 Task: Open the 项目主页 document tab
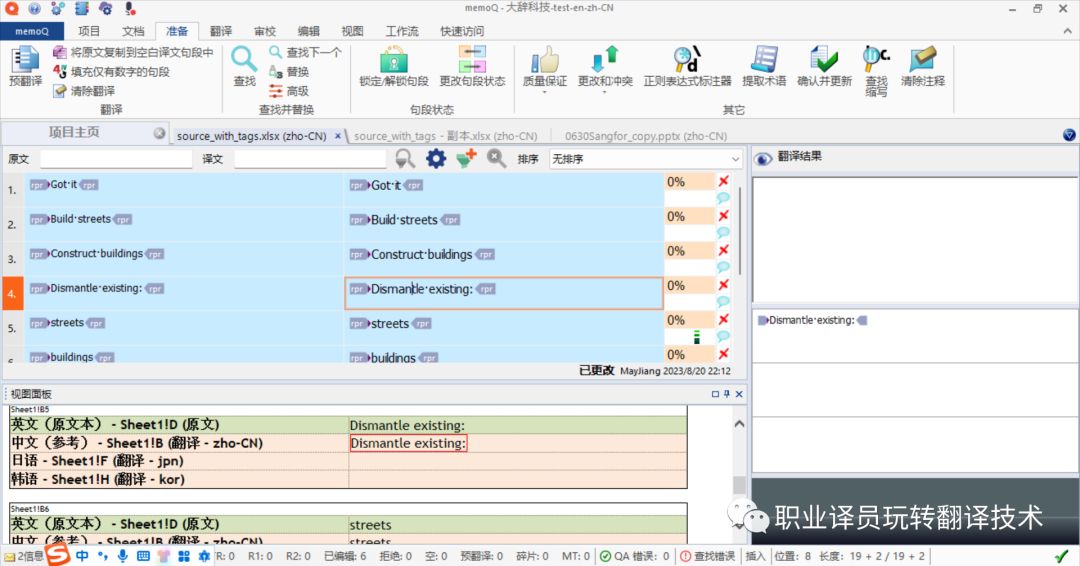pos(74,132)
